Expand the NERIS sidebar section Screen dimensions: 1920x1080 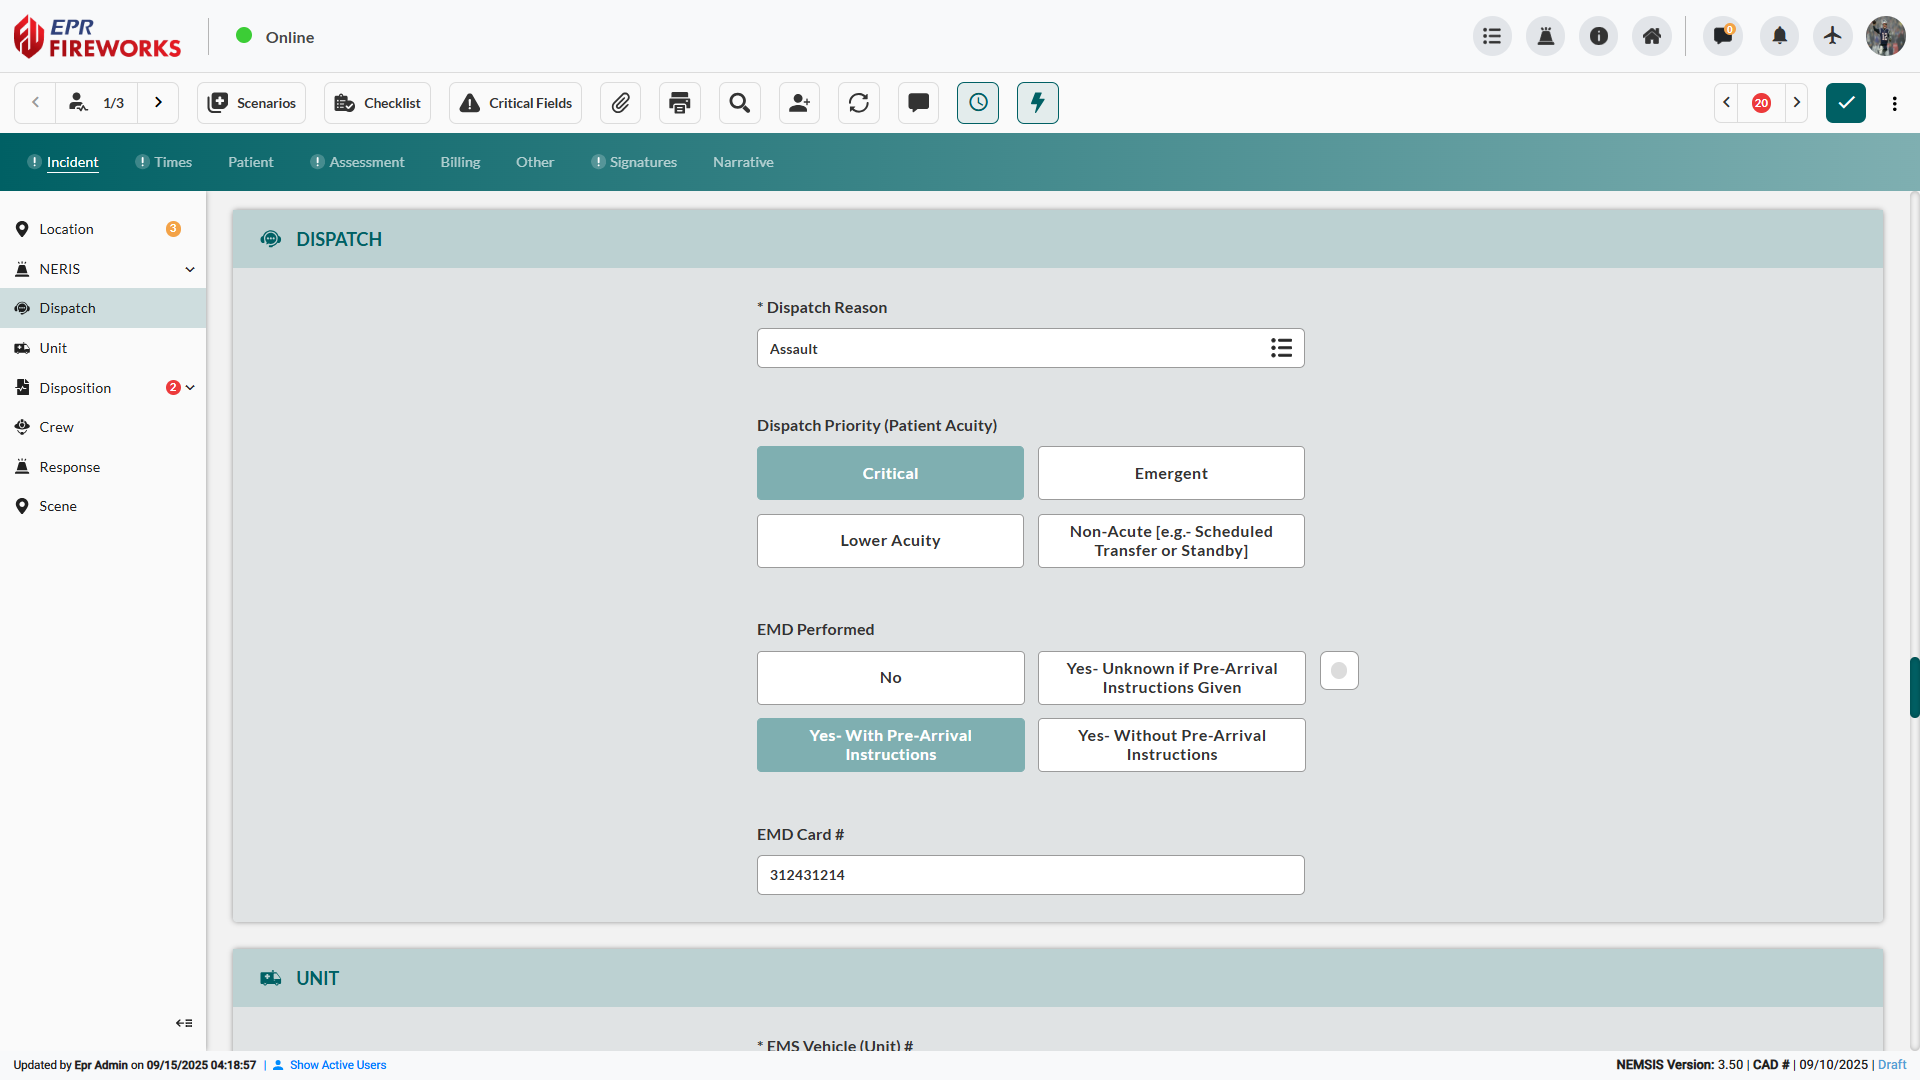[x=190, y=269]
